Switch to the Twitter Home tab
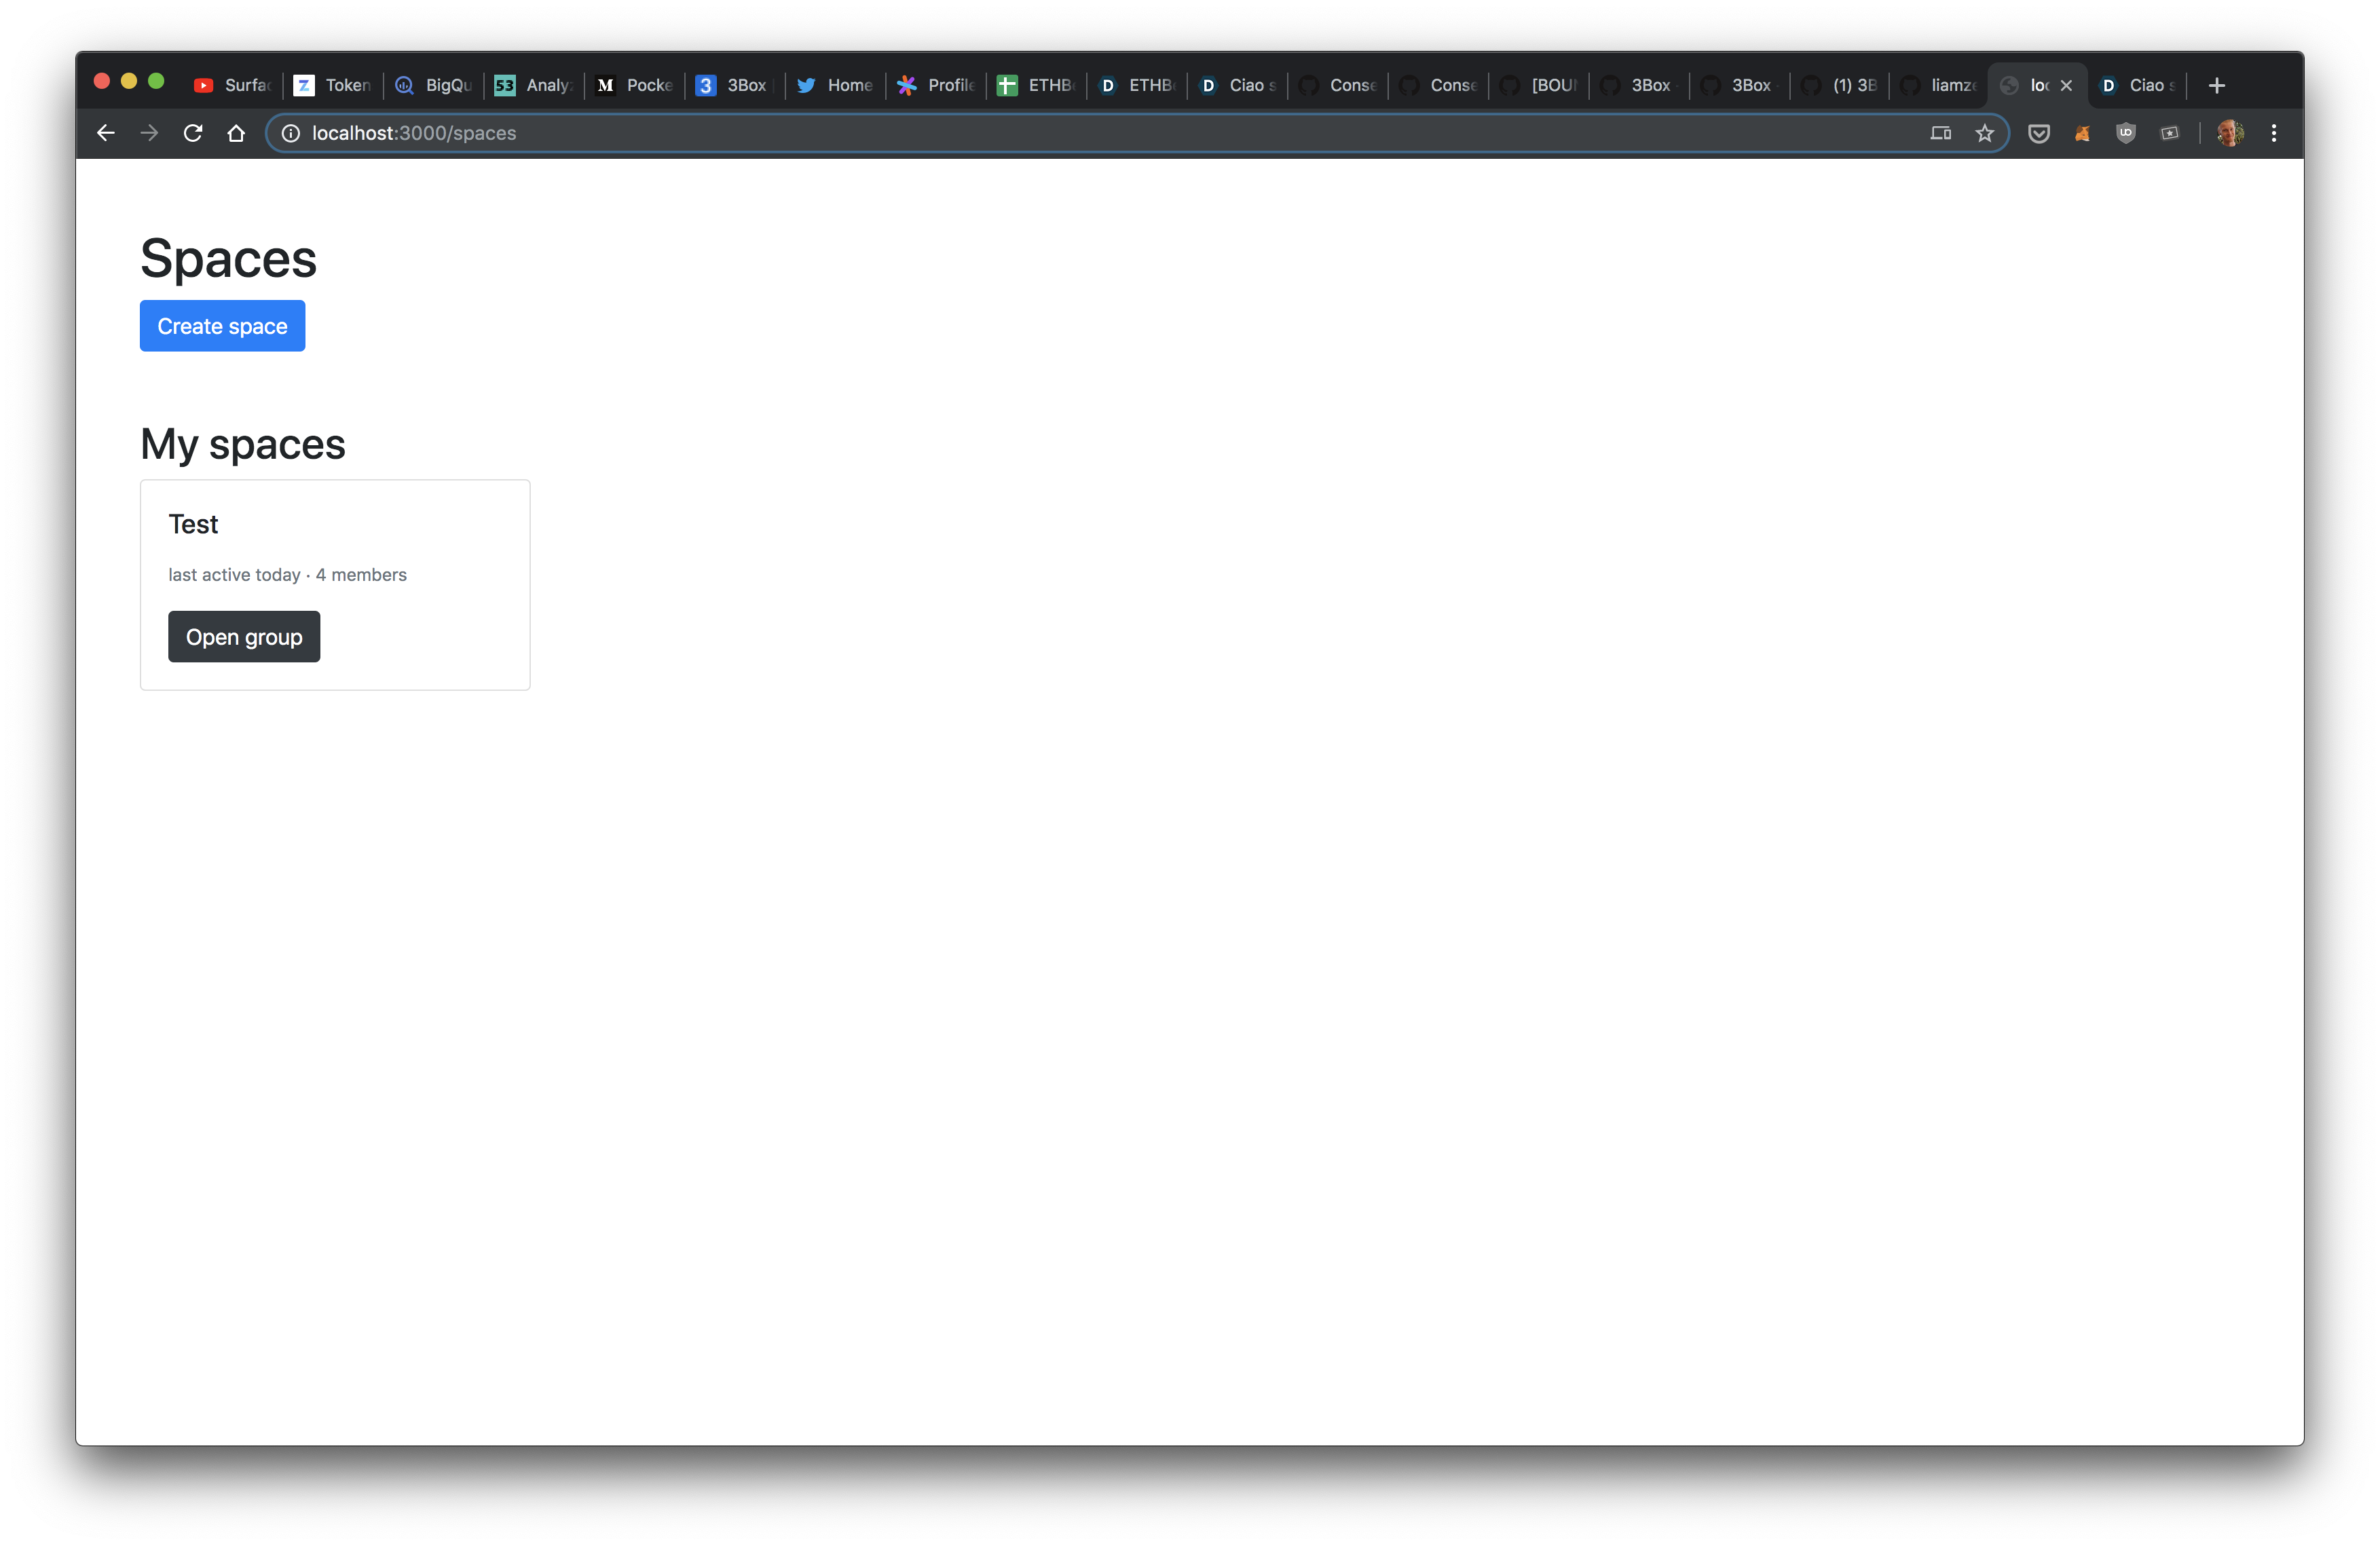This screenshot has height=1546, width=2380. coord(835,86)
